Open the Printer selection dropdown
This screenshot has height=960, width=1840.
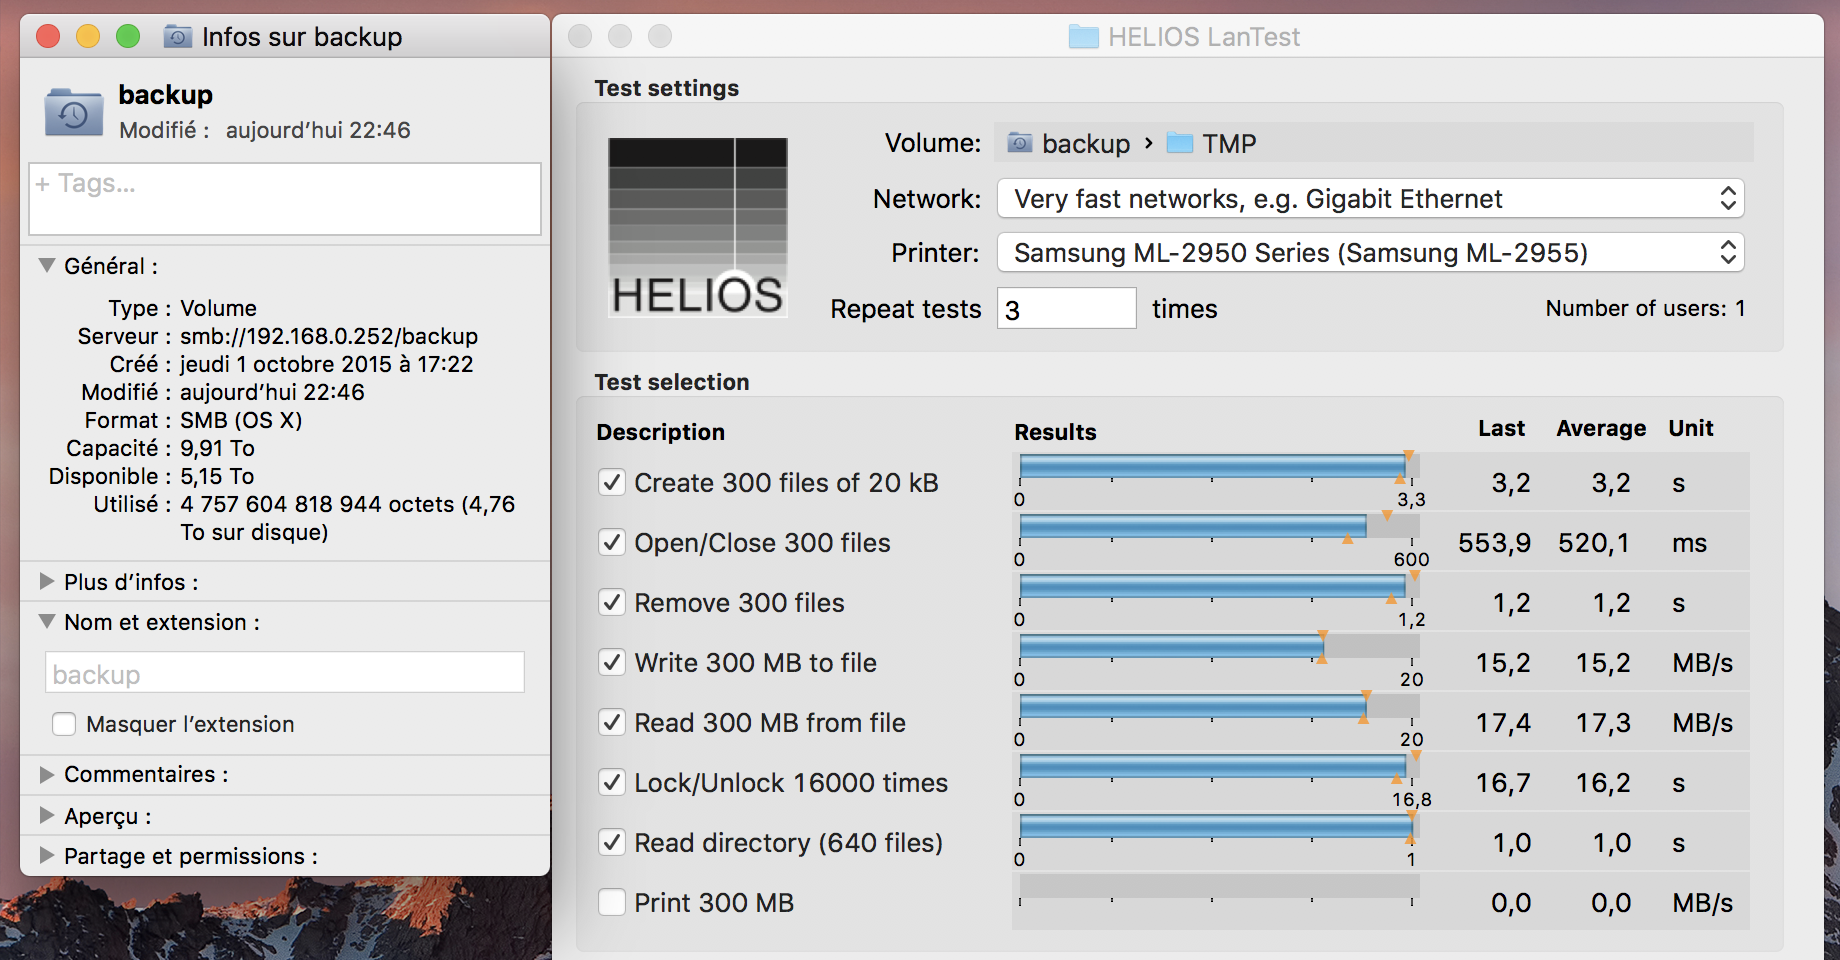pyautogui.click(x=1370, y=252)
